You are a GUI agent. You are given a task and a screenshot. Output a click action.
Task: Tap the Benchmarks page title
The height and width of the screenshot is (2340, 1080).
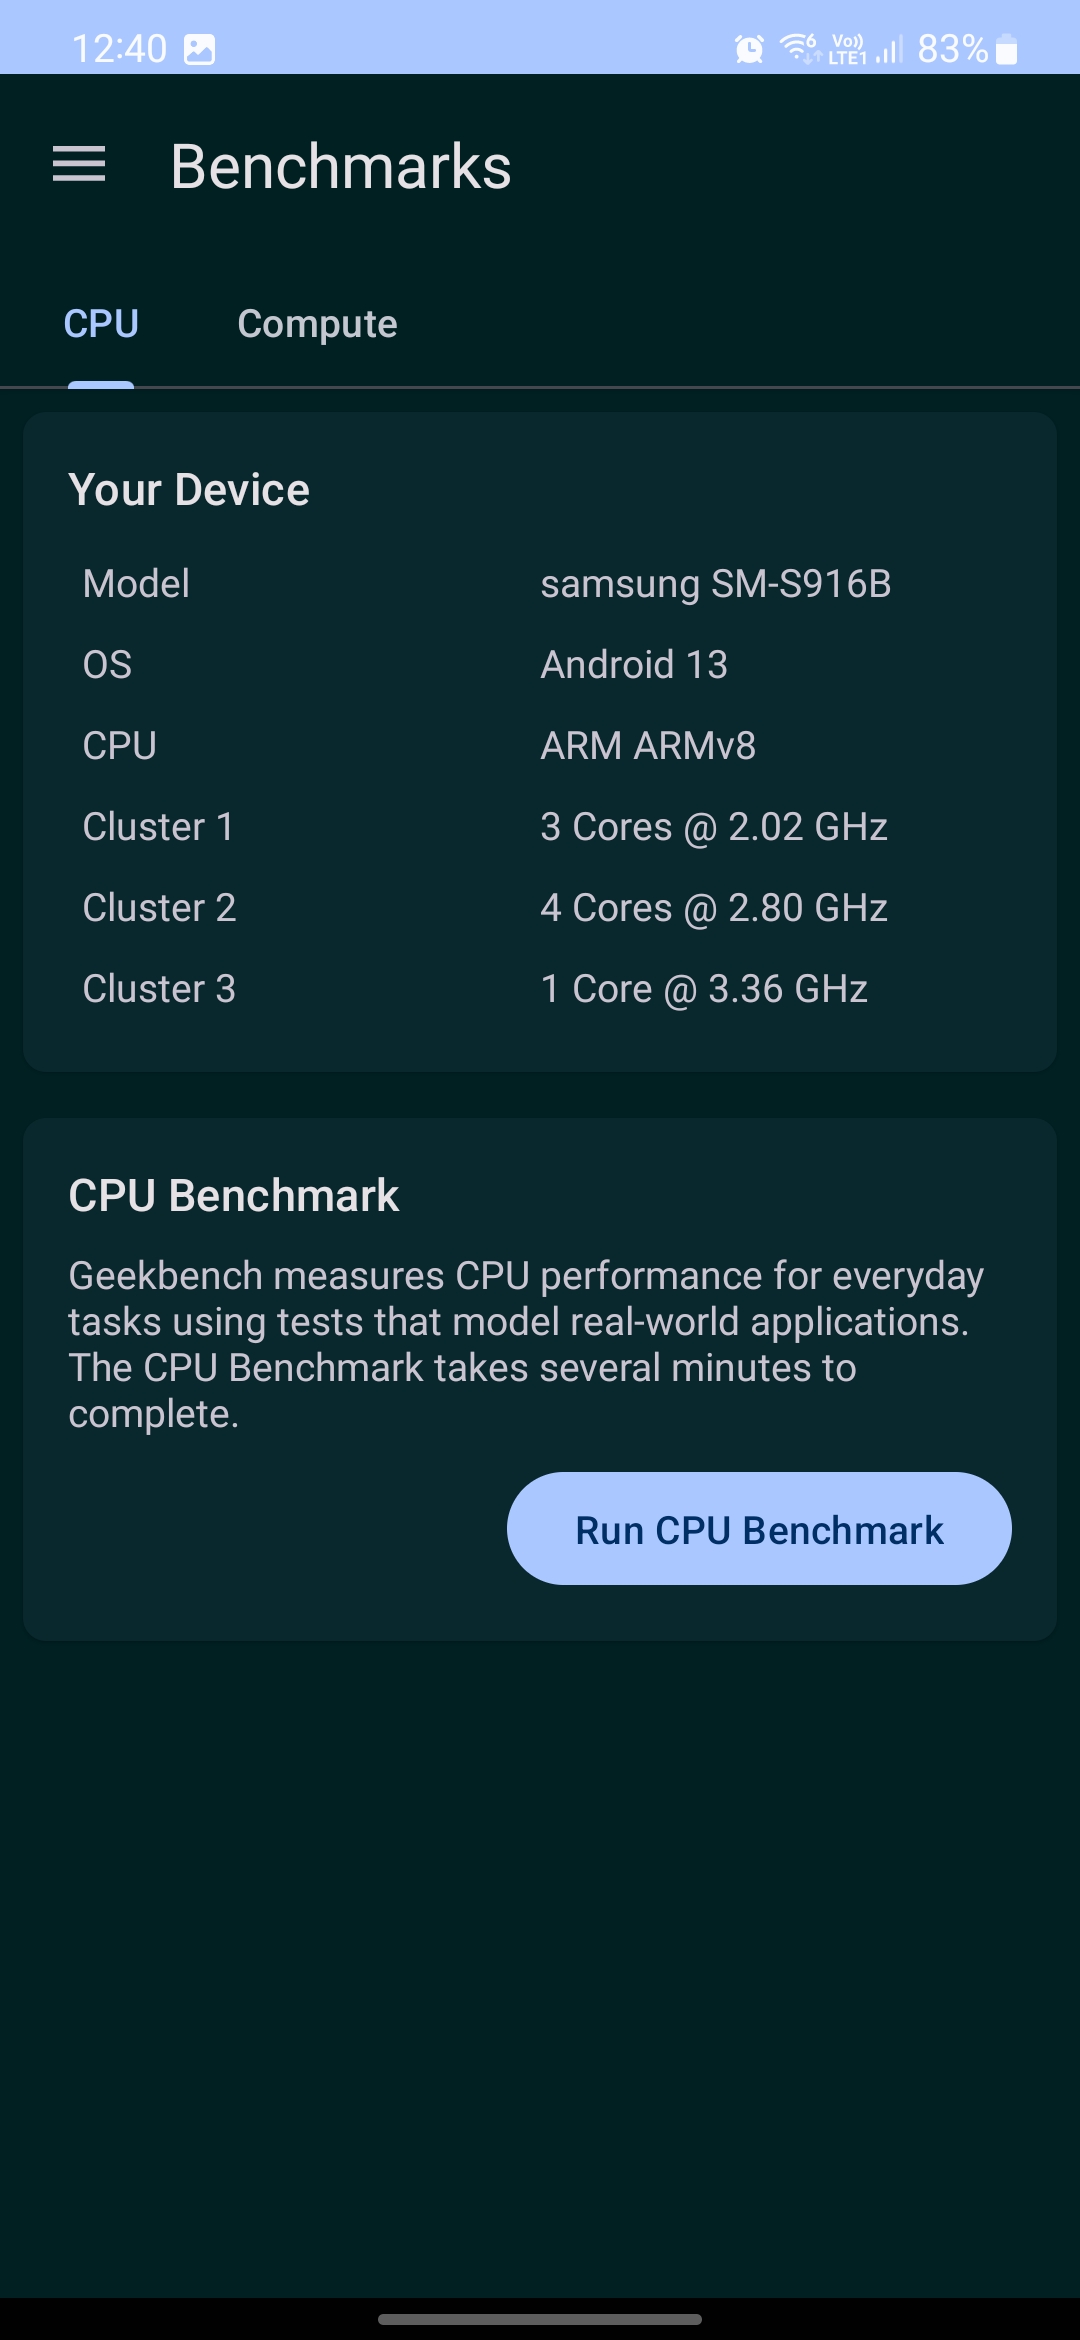[x=341, y=166]
